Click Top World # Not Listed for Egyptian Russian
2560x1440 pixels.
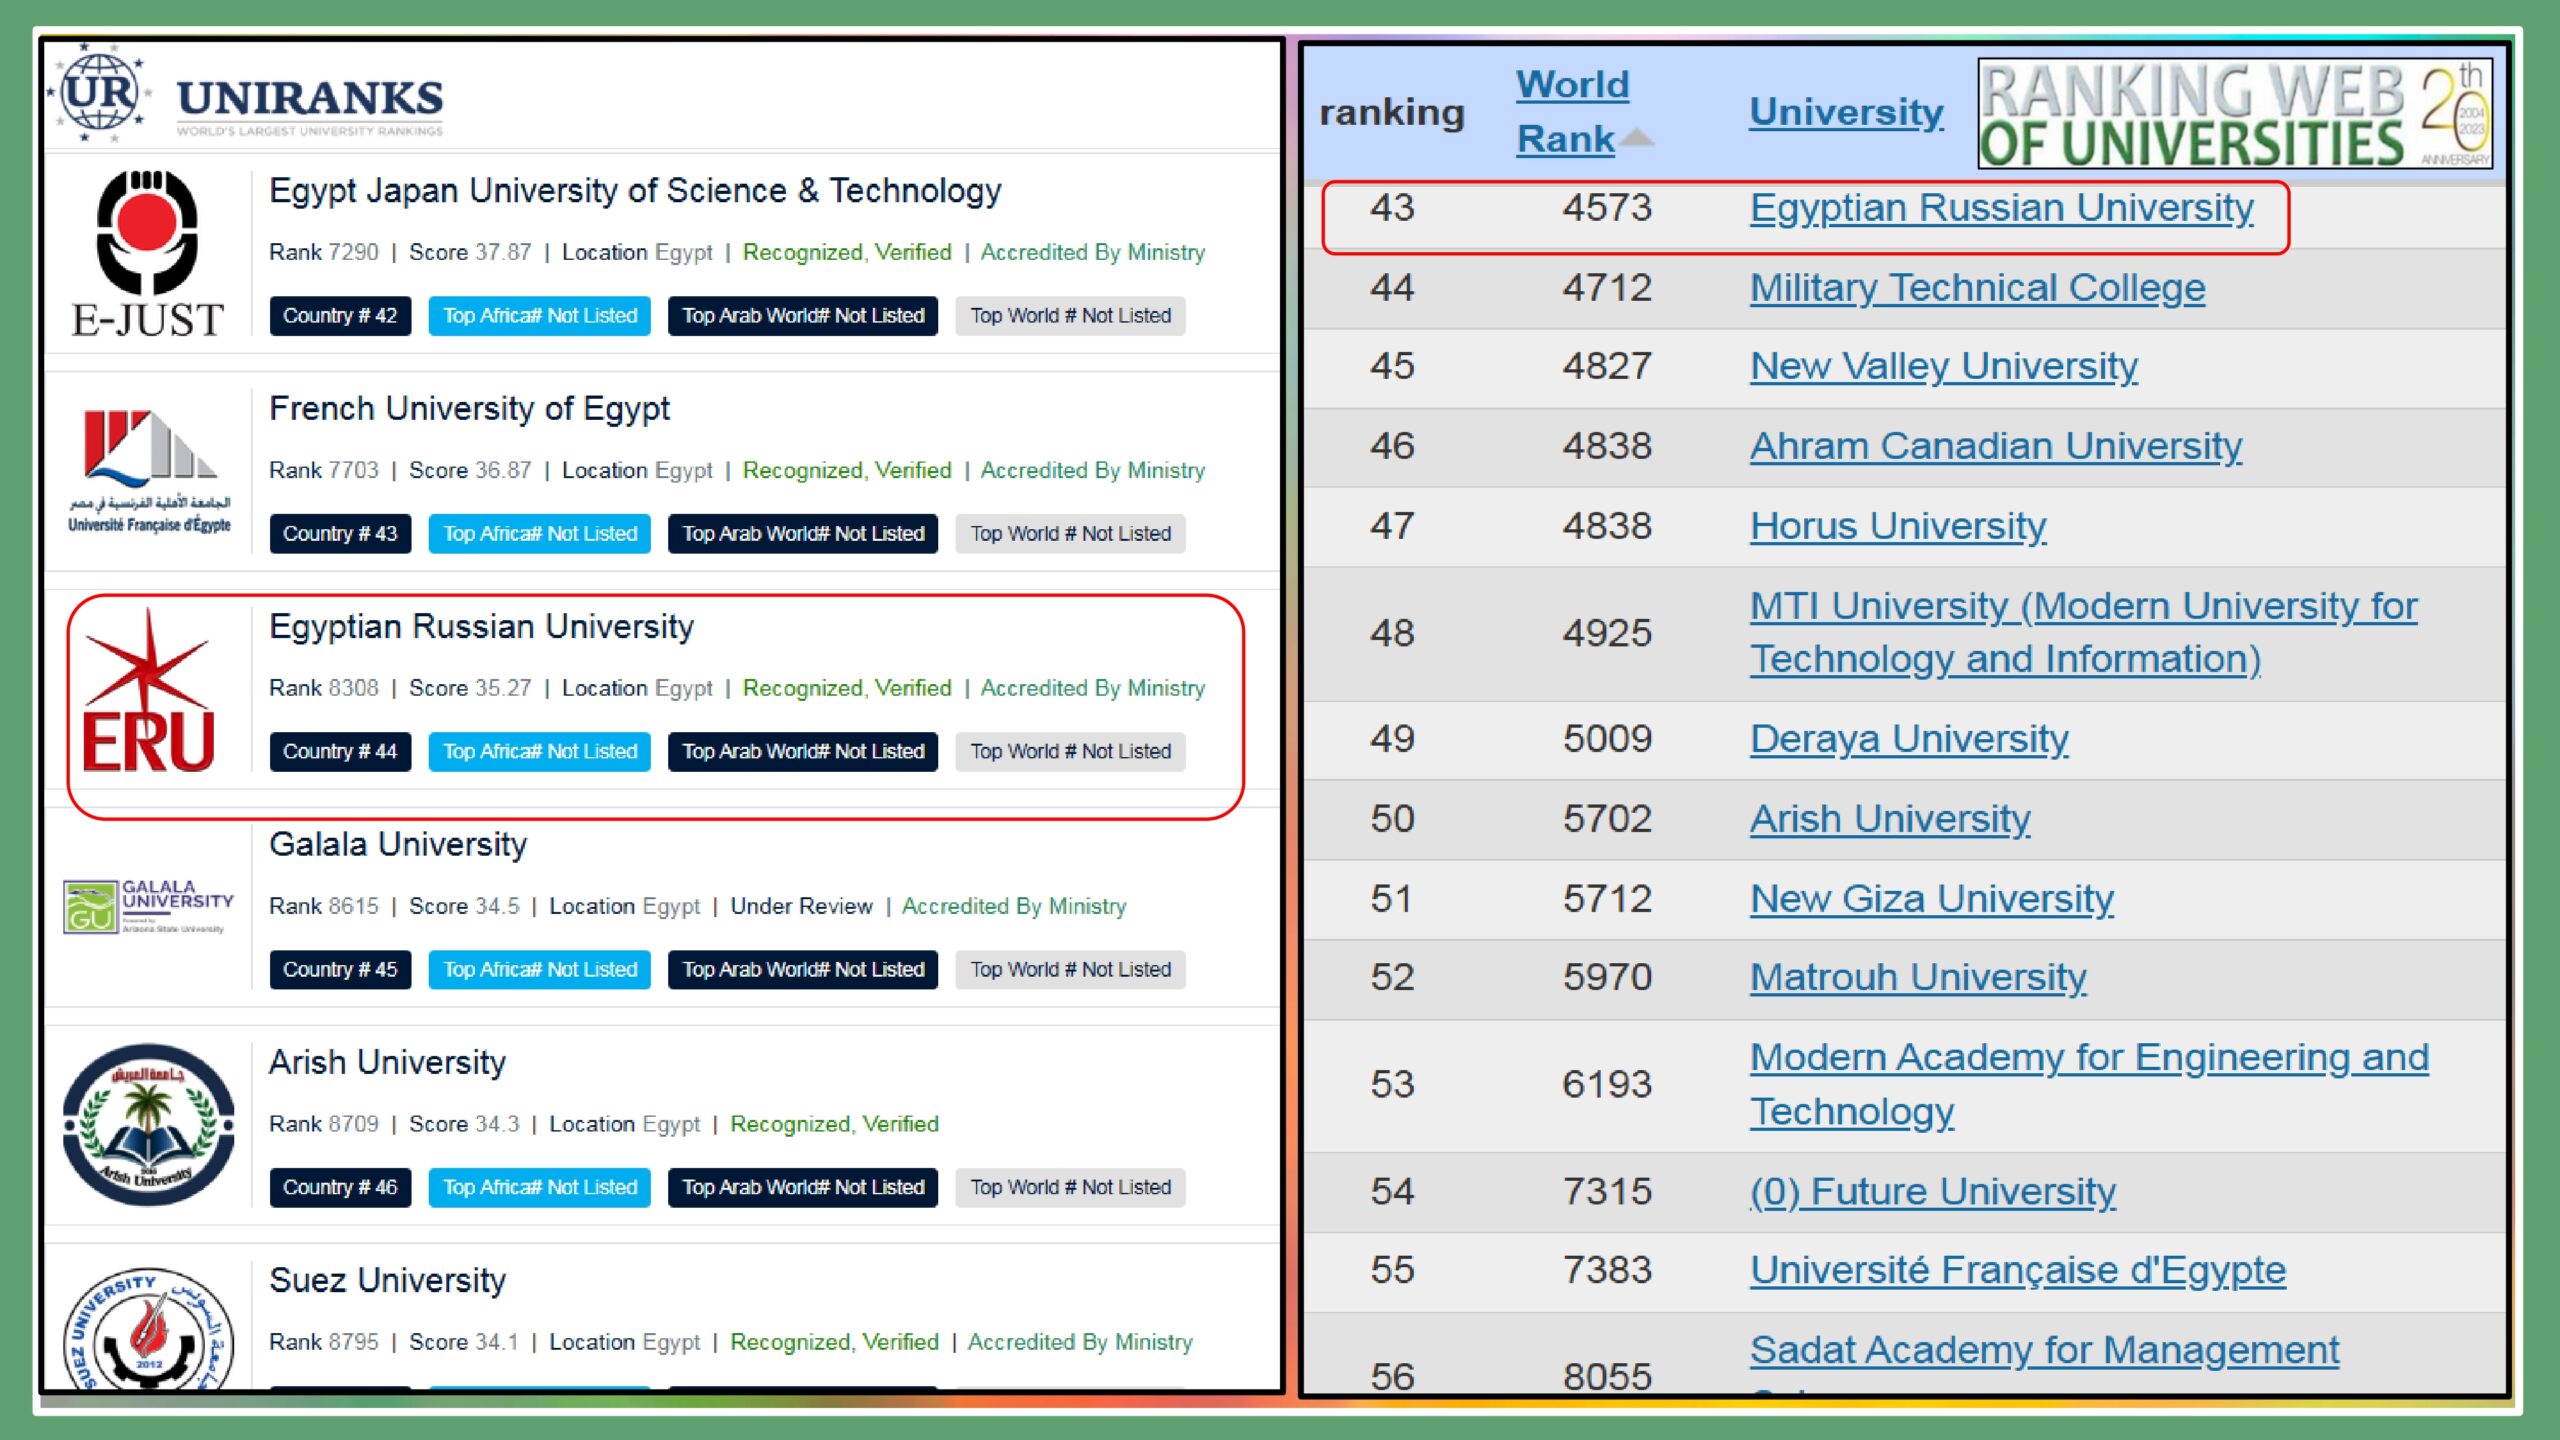[x=1070, y=752]
